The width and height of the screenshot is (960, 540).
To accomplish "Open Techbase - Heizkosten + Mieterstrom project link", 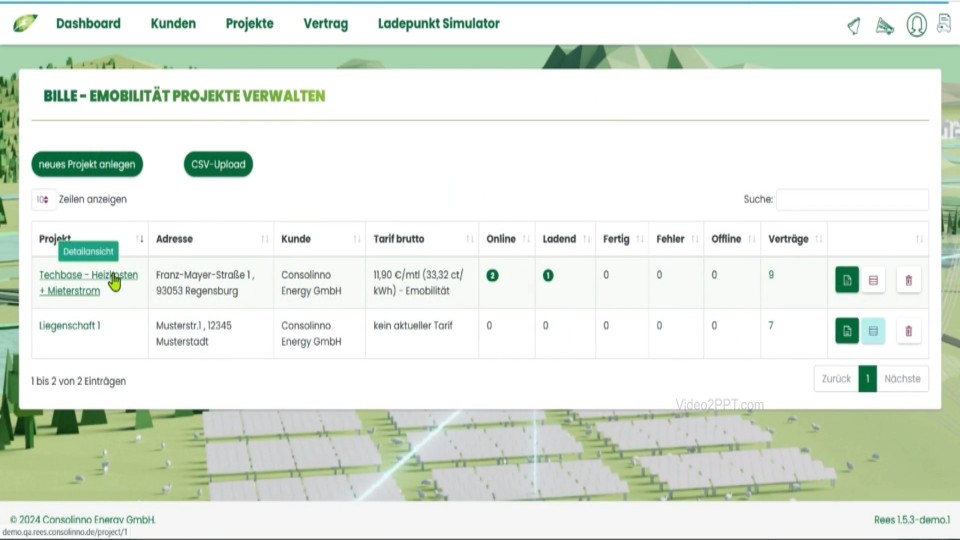I will point(88,283).
